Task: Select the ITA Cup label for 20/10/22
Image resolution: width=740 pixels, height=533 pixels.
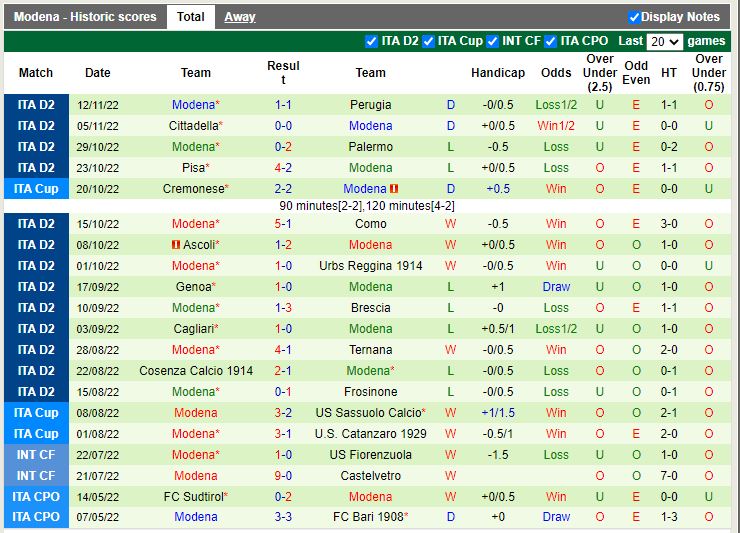Action: (x=36, y=189)
